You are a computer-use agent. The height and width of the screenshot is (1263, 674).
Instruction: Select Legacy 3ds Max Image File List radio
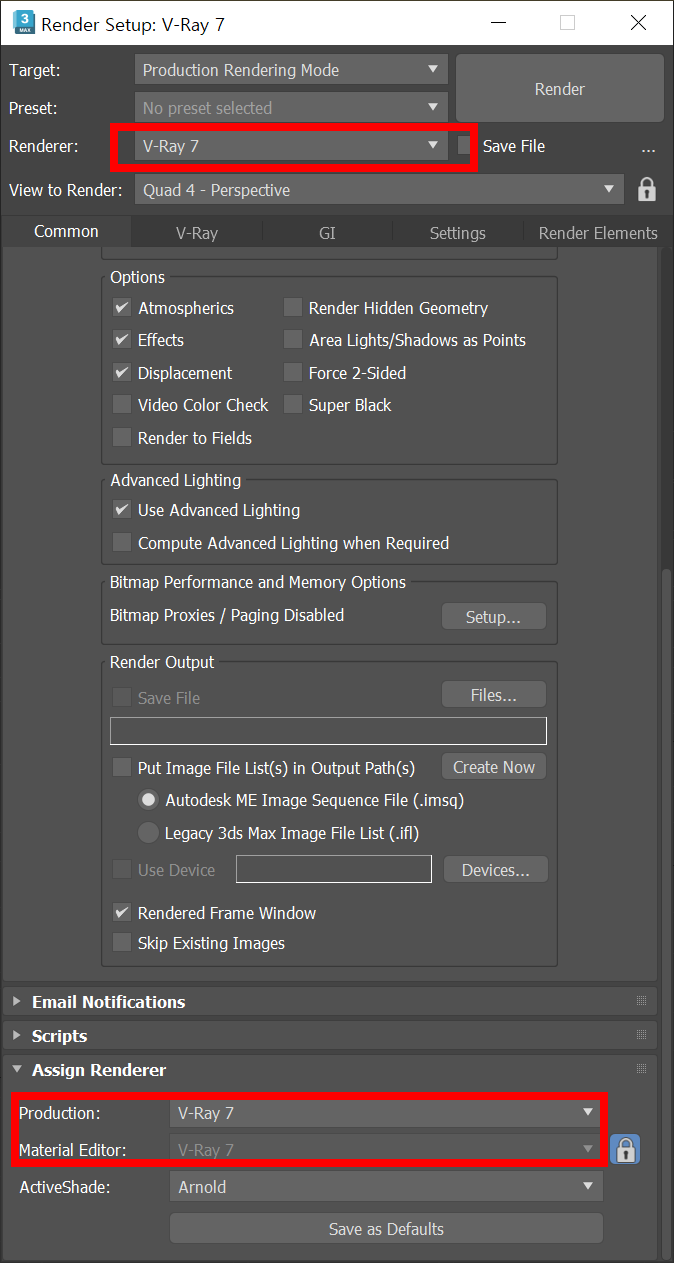point(148,832)
